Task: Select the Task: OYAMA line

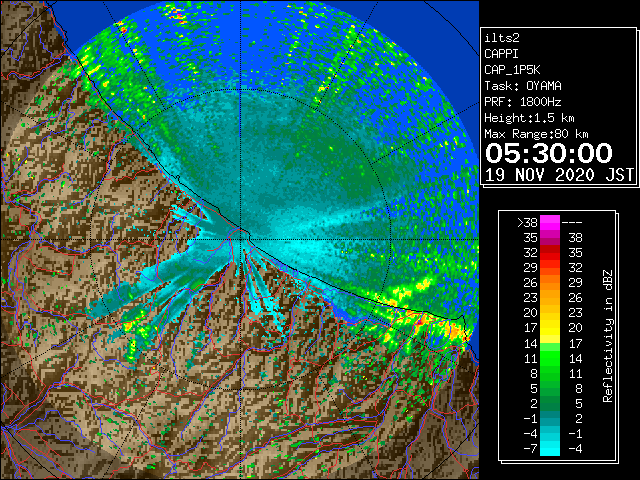Action: point(523,86)
